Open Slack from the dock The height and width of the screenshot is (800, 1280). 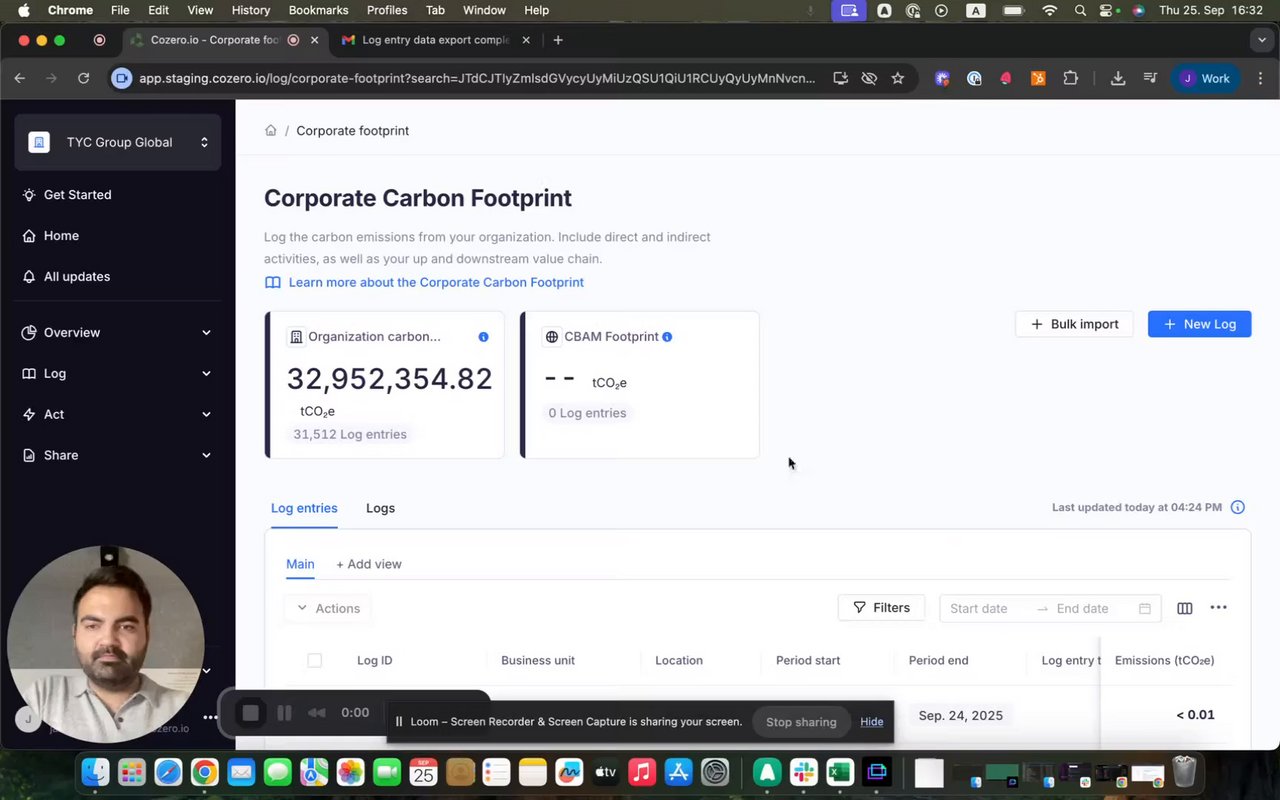pos(803,772)
